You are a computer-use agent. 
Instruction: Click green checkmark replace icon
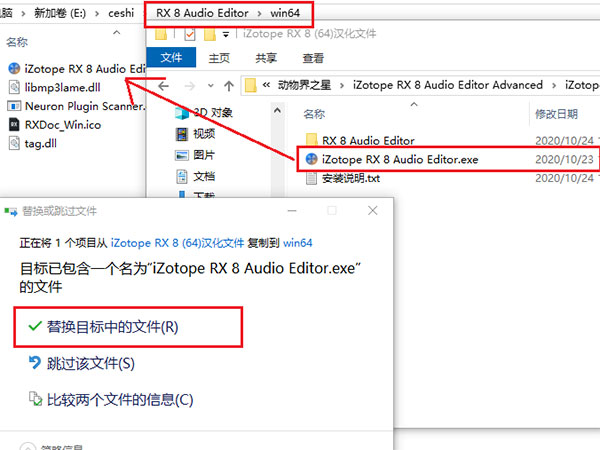click(x=35, y=326)
